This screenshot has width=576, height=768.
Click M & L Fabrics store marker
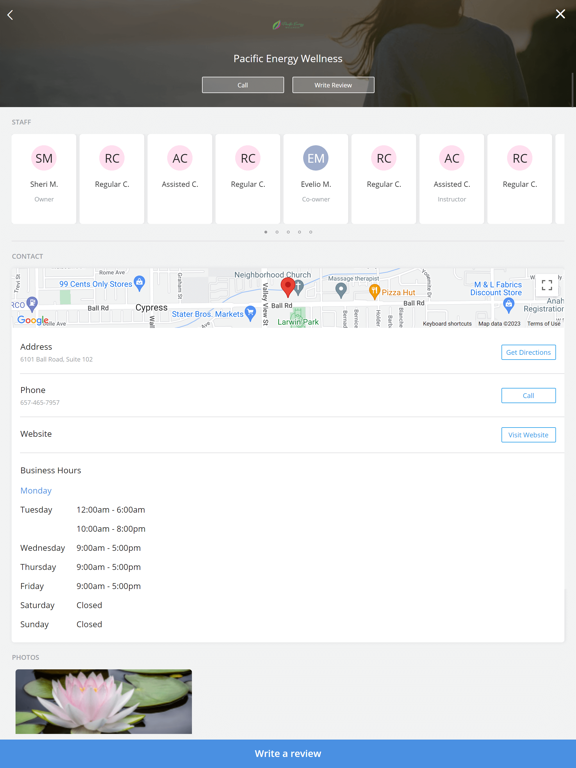pos(508,305)
